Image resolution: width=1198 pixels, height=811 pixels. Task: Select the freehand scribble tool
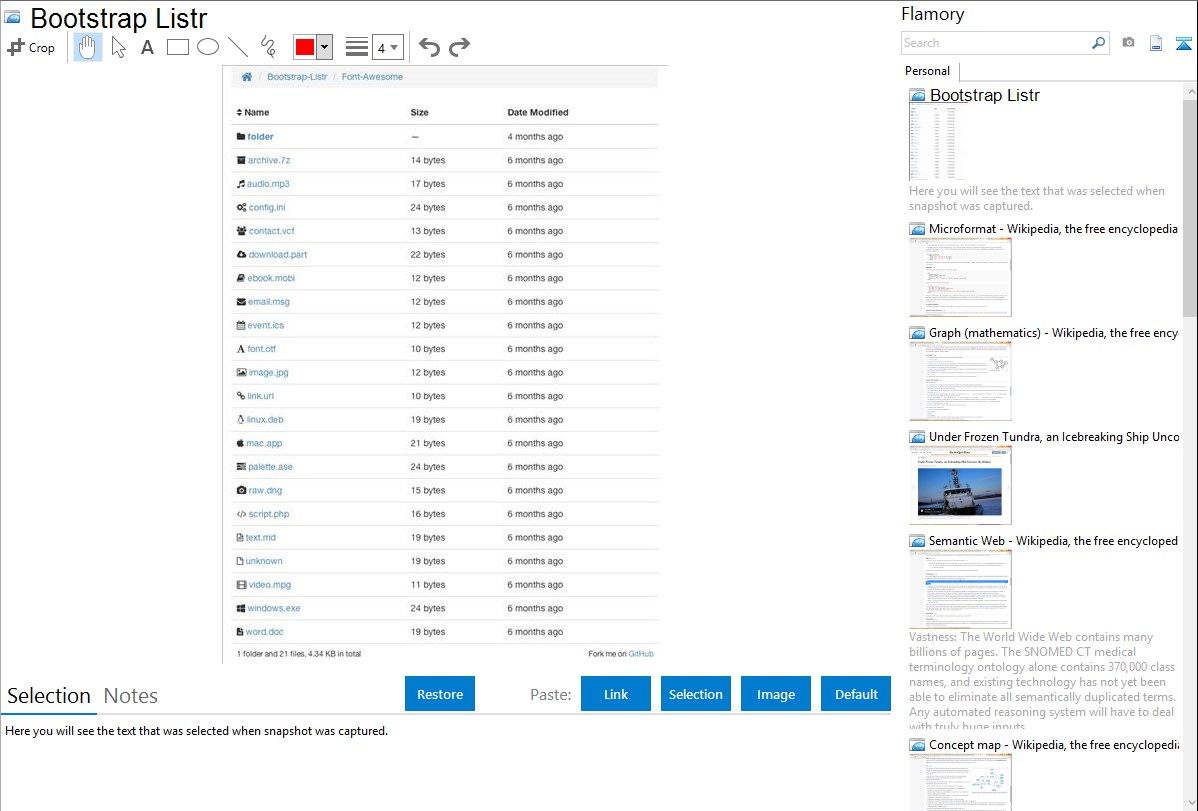(x=268, y=47)
